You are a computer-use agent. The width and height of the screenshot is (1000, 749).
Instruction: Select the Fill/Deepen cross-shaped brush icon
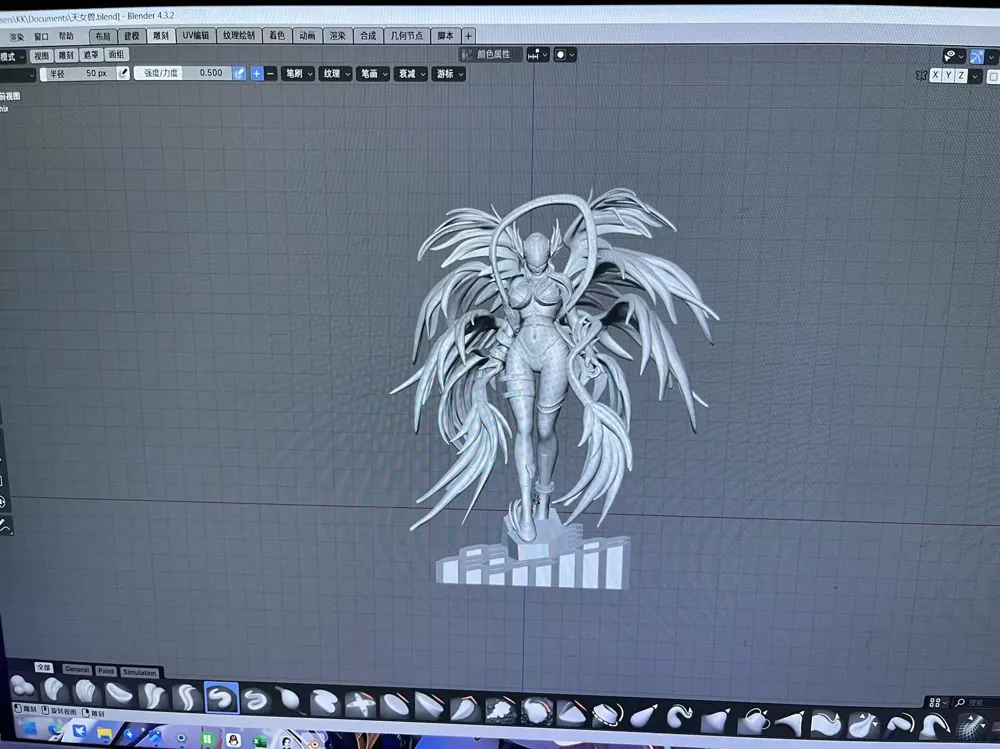(360, 705)
